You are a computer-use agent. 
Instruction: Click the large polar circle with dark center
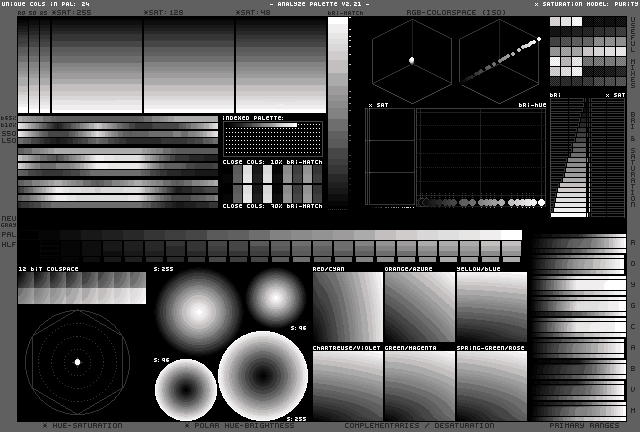click(x=263, y=375)
